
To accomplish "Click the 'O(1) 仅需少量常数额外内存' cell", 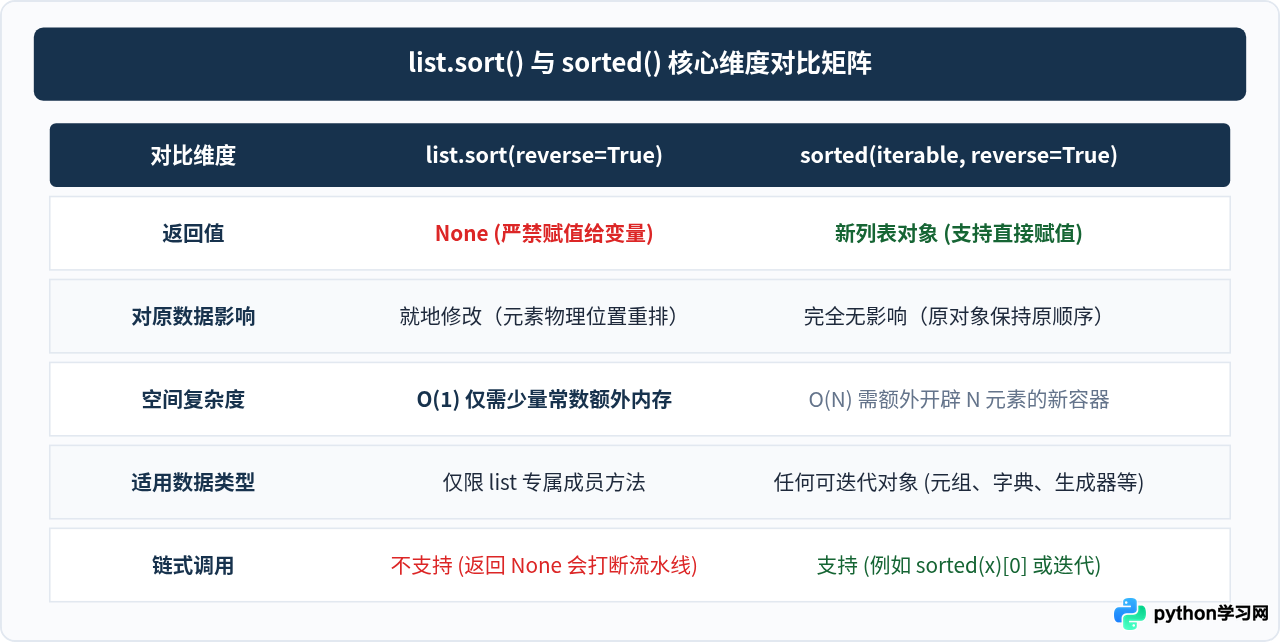I will [544, 399].
